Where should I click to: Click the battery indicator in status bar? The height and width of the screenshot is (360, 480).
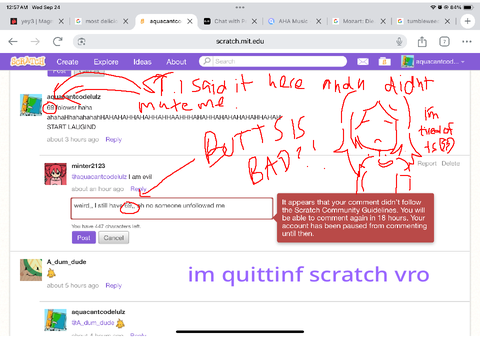coord(468,7)
